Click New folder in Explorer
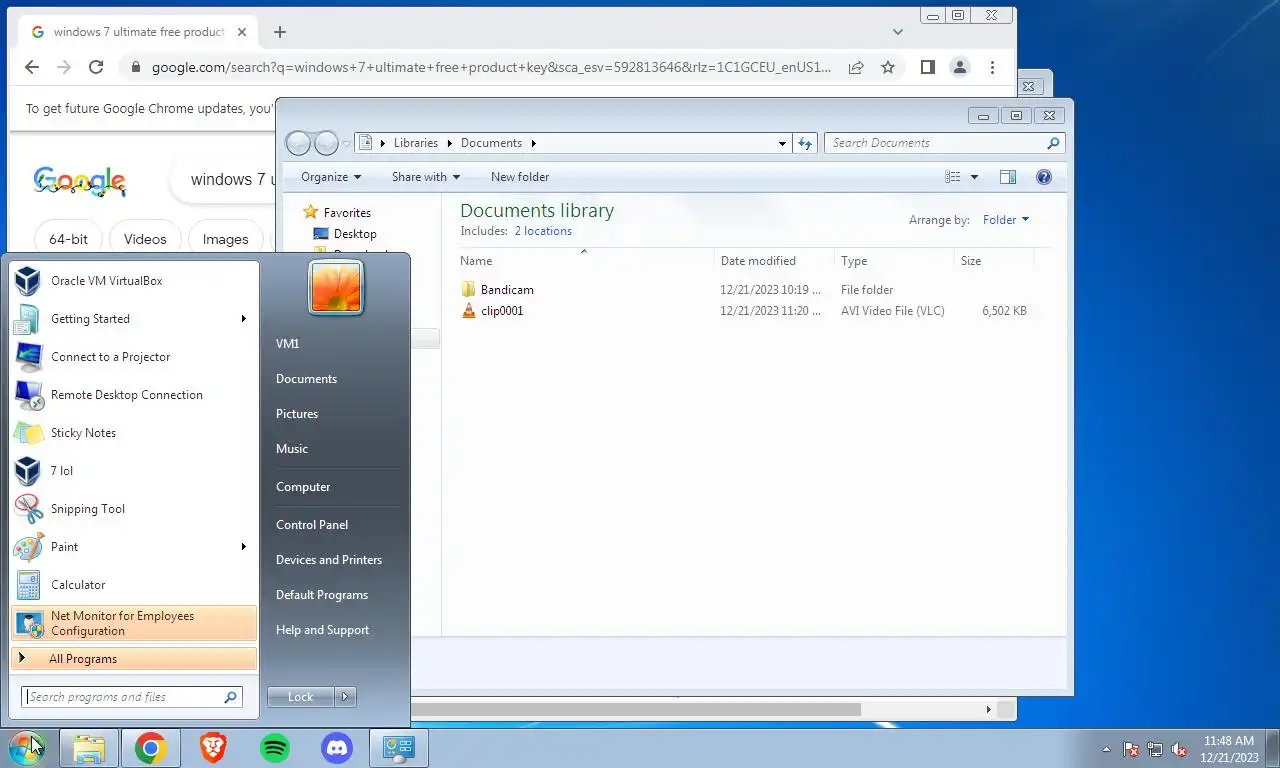 [x=520, y=177]
